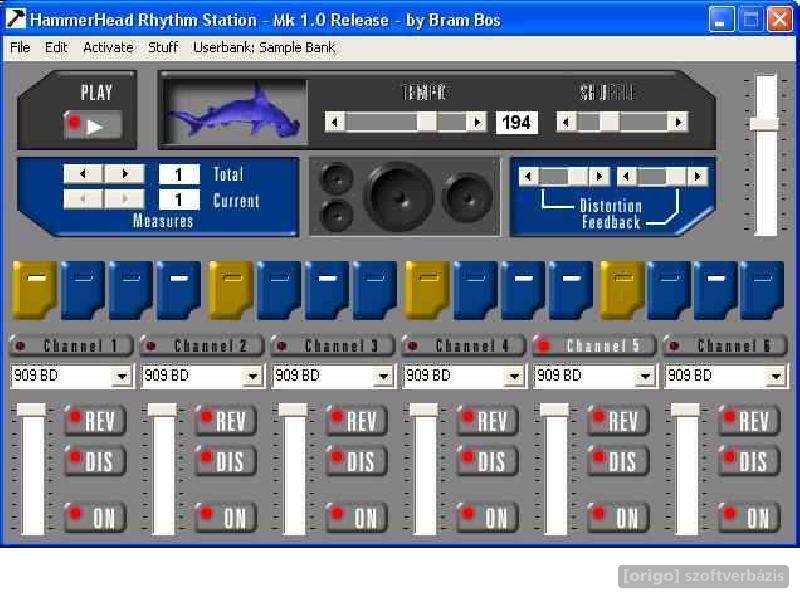Toggle step pad 7 in the sequencer row

coord(327,290)
